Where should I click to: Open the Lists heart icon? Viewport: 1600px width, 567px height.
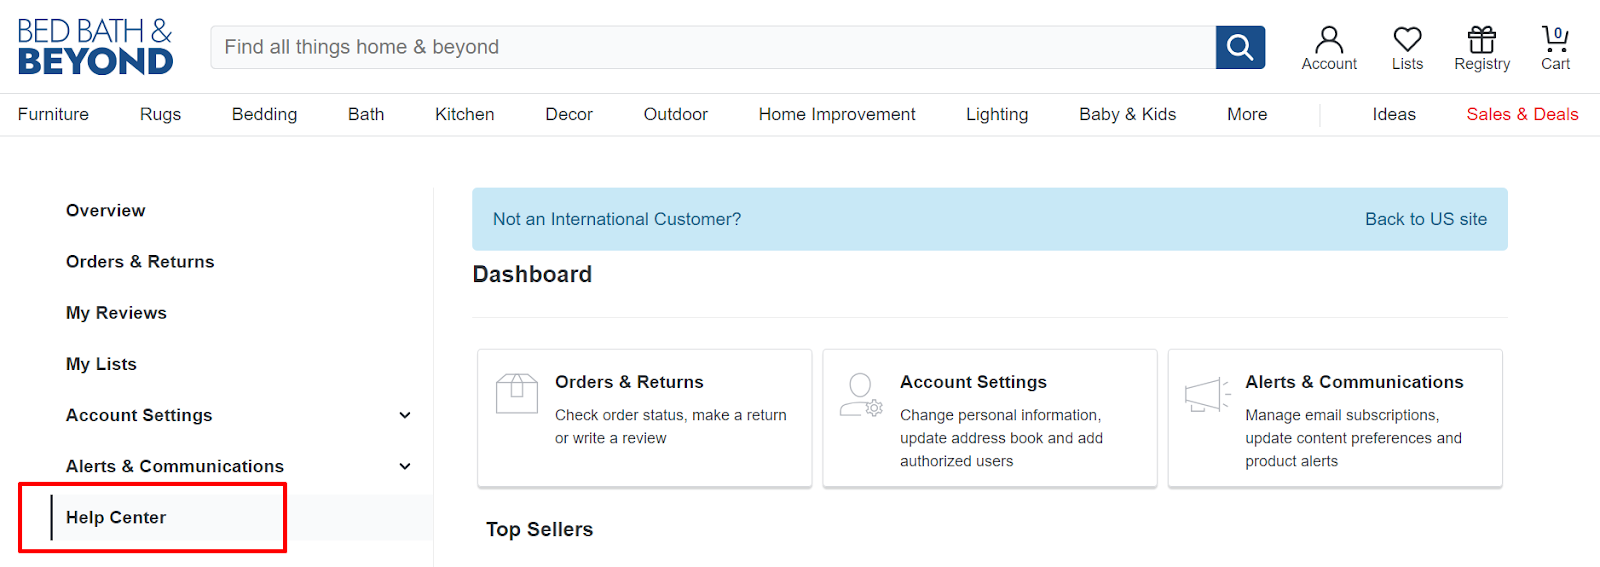1407,40
